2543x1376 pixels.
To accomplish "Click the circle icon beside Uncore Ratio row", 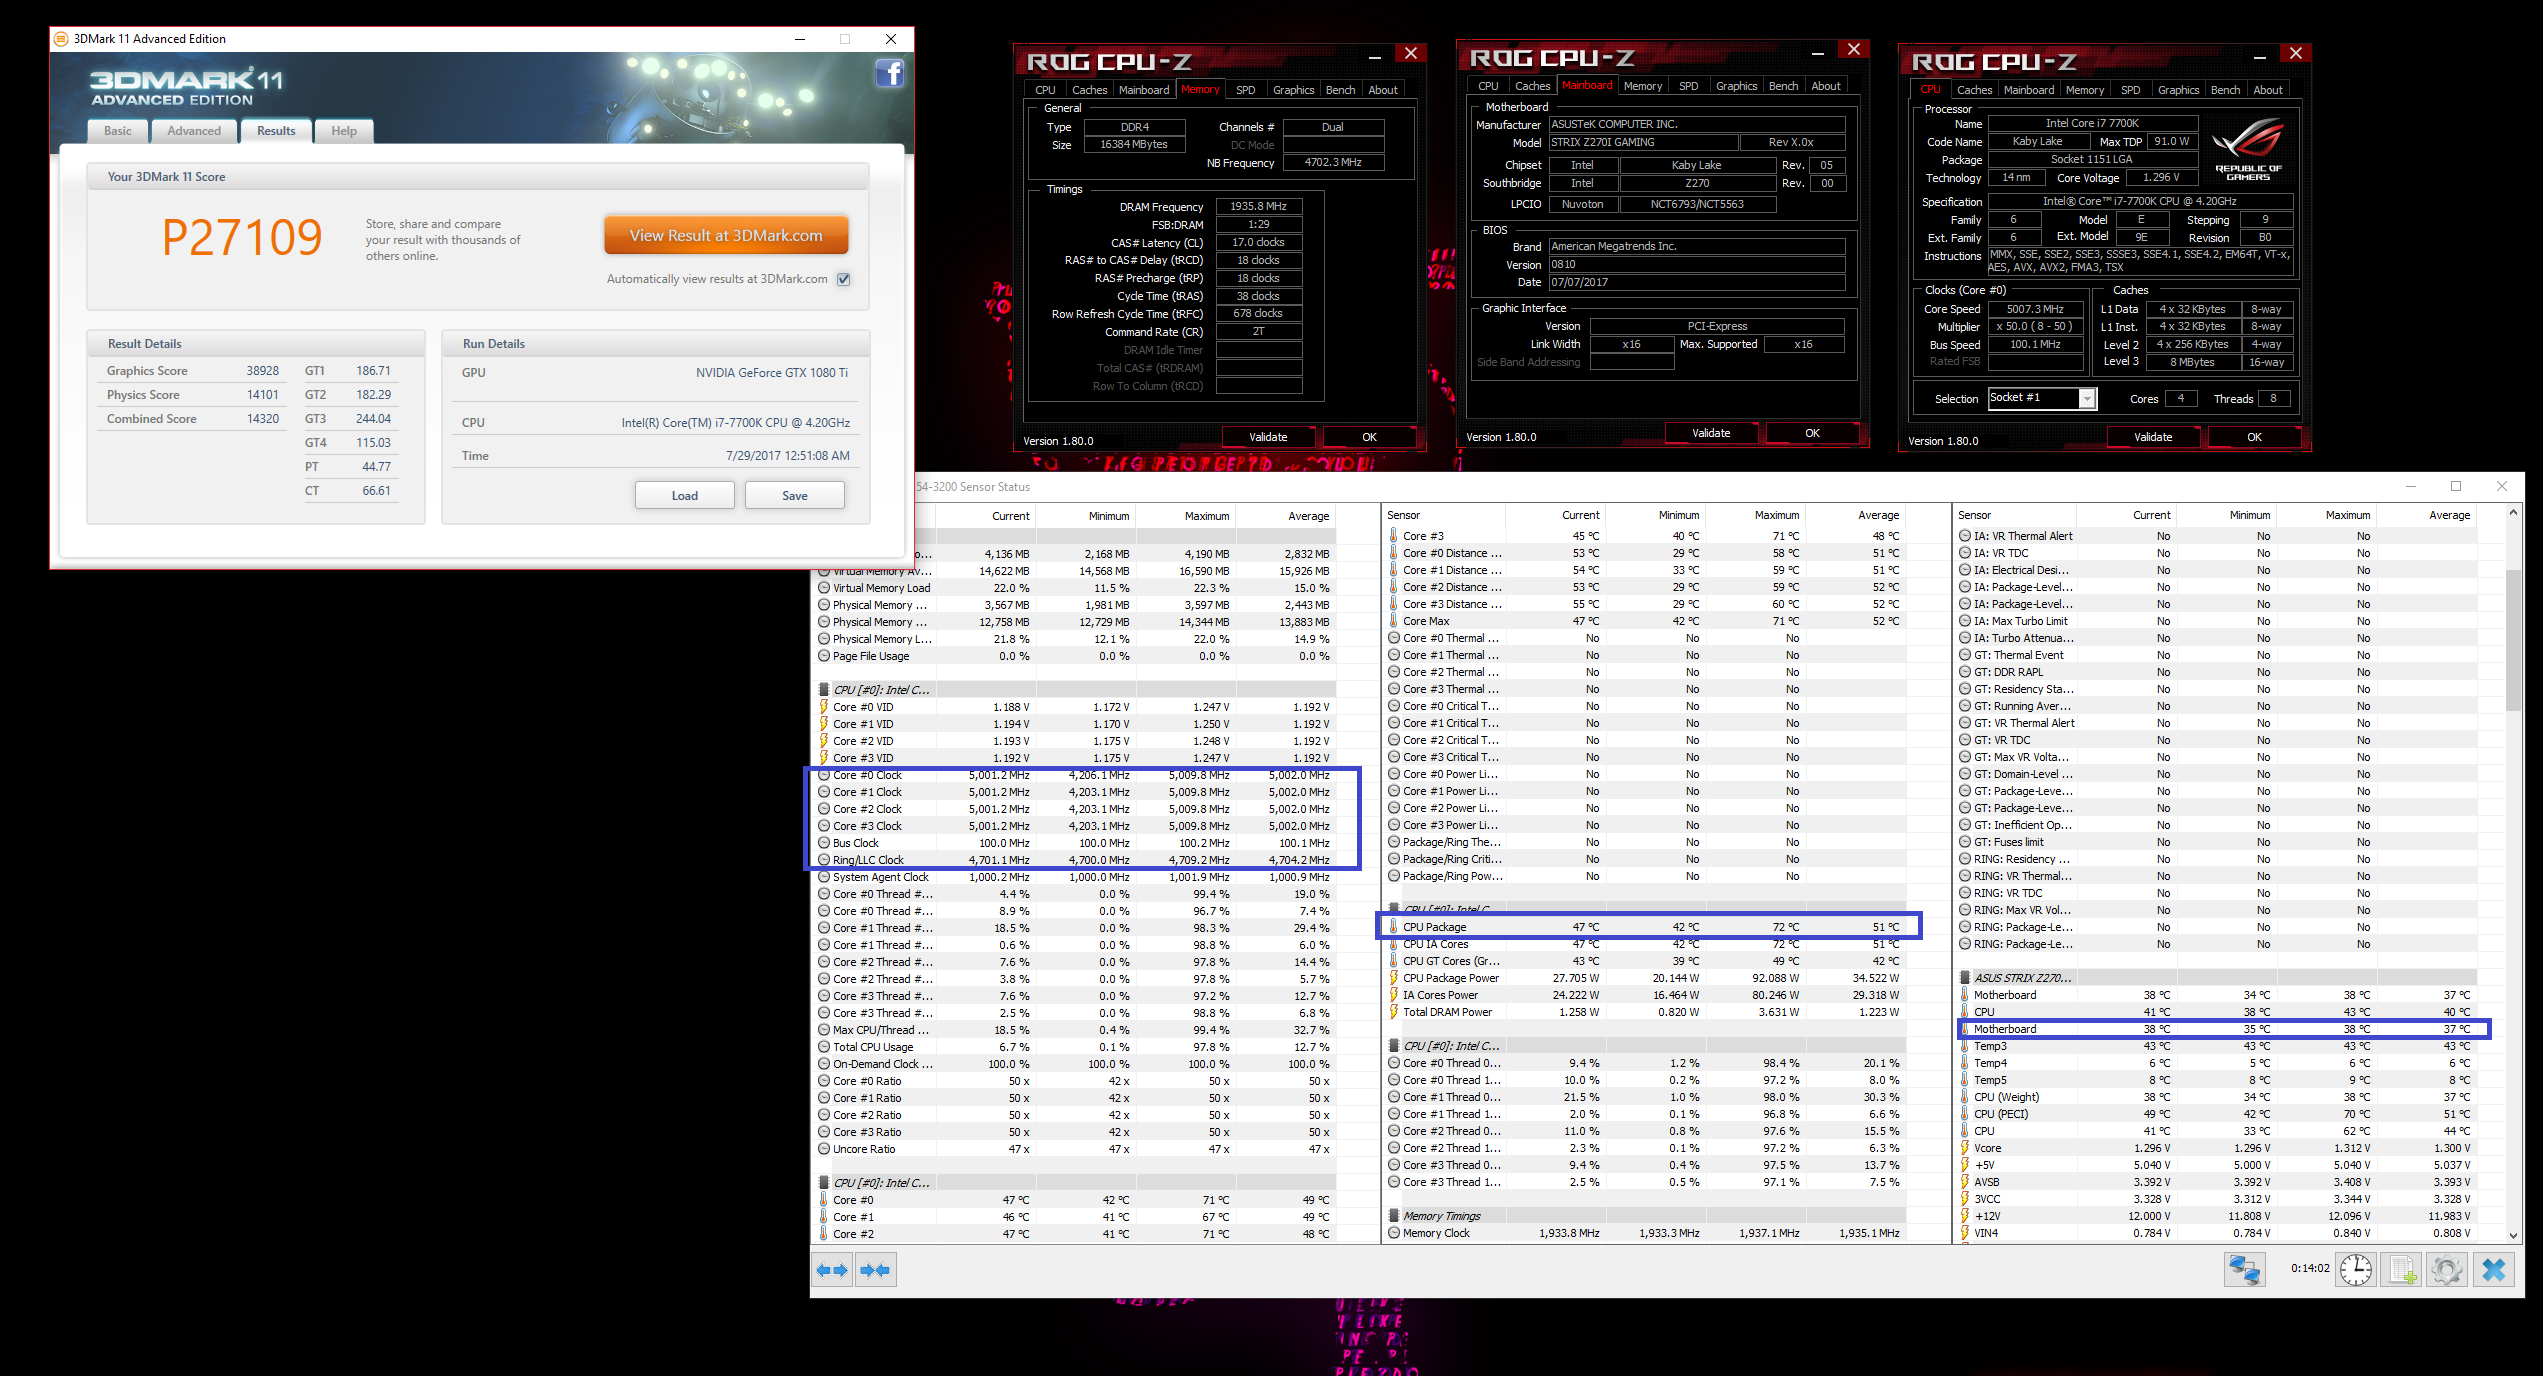I will pyautogui.click(x=824, y=1149).
